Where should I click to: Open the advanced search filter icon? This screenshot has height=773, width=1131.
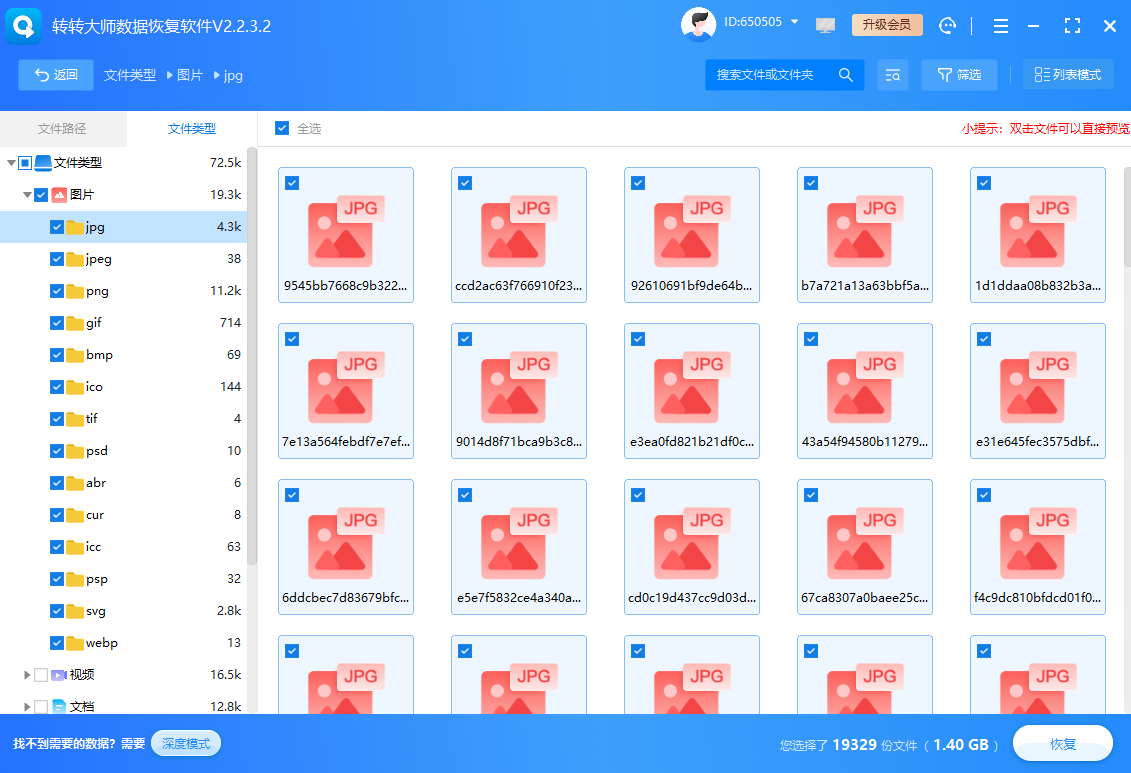[x=892, y=75]
